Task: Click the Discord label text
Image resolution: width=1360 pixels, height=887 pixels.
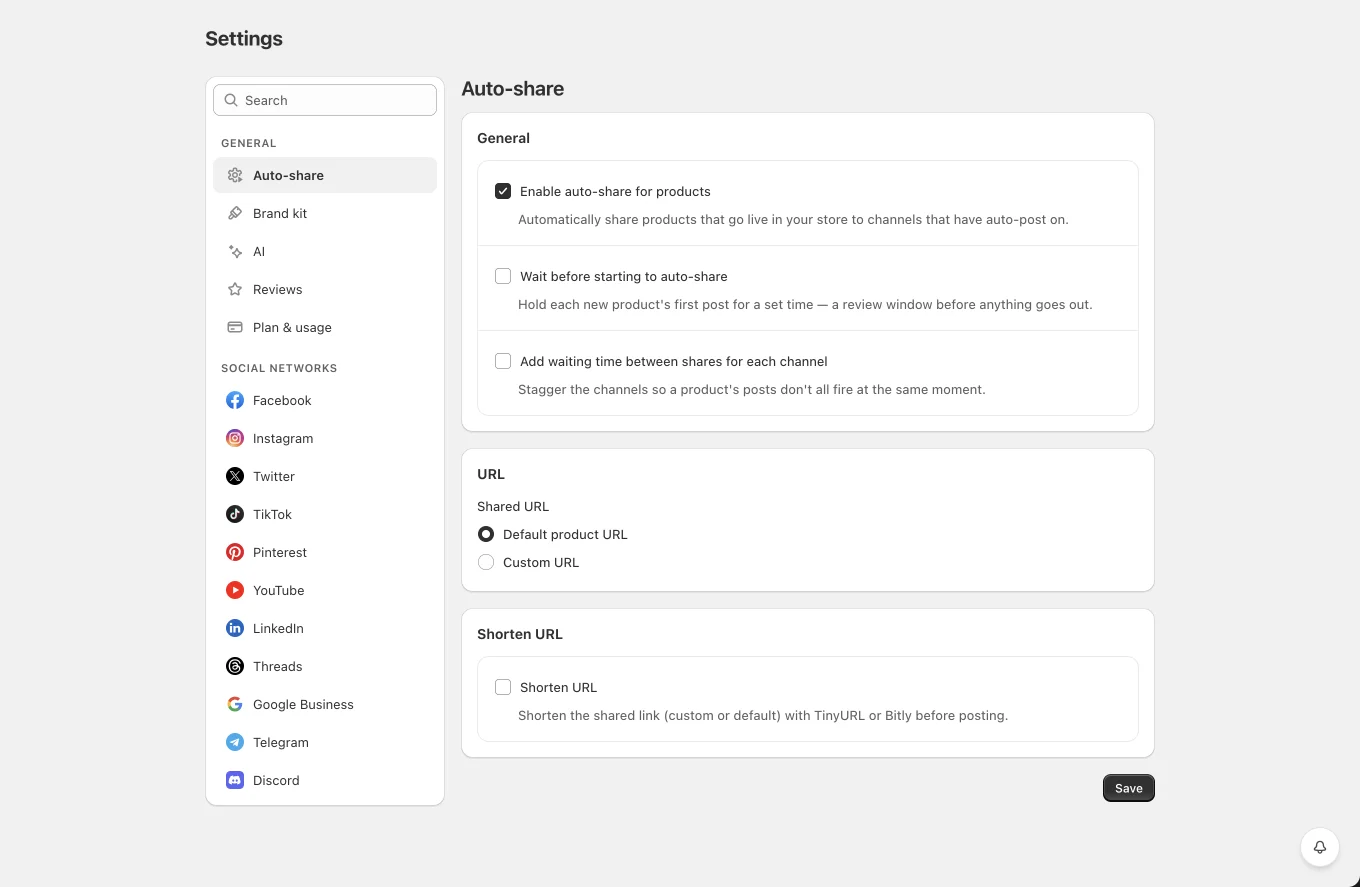Action: click(x=276, y=780)
